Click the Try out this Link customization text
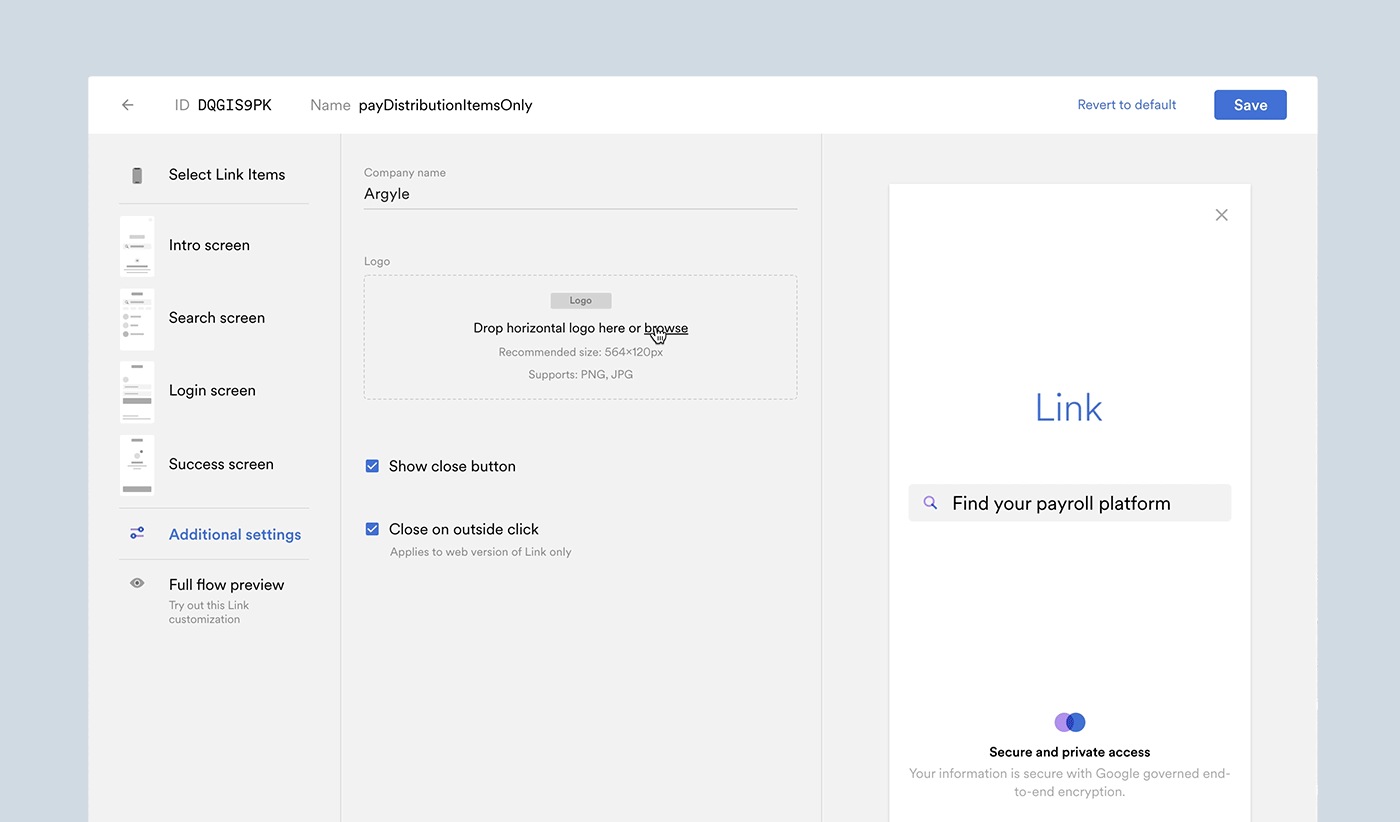The height and width of the screenshot is (822, 1400). tap(209, 612)
